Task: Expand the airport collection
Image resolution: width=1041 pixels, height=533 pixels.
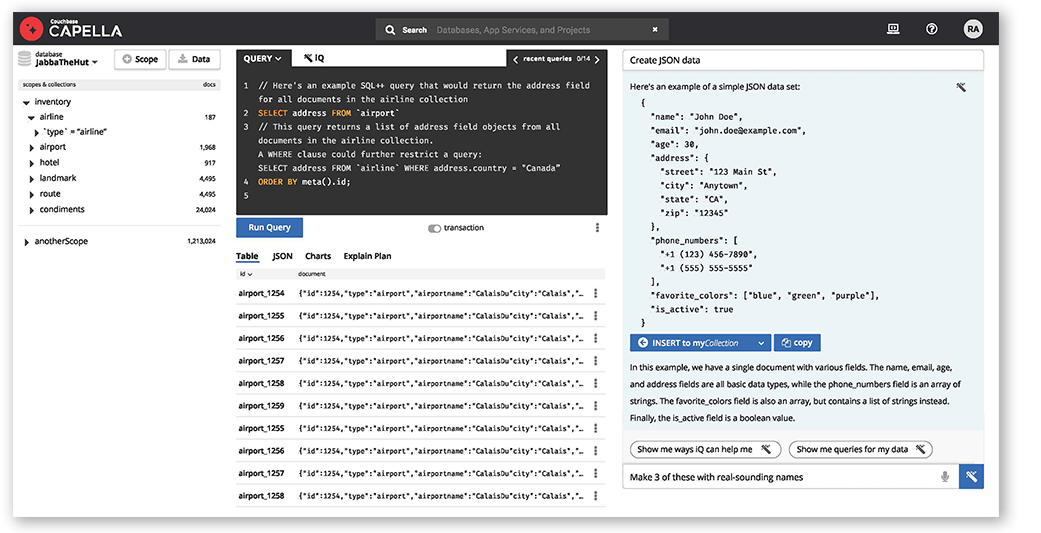Action: 31,147
